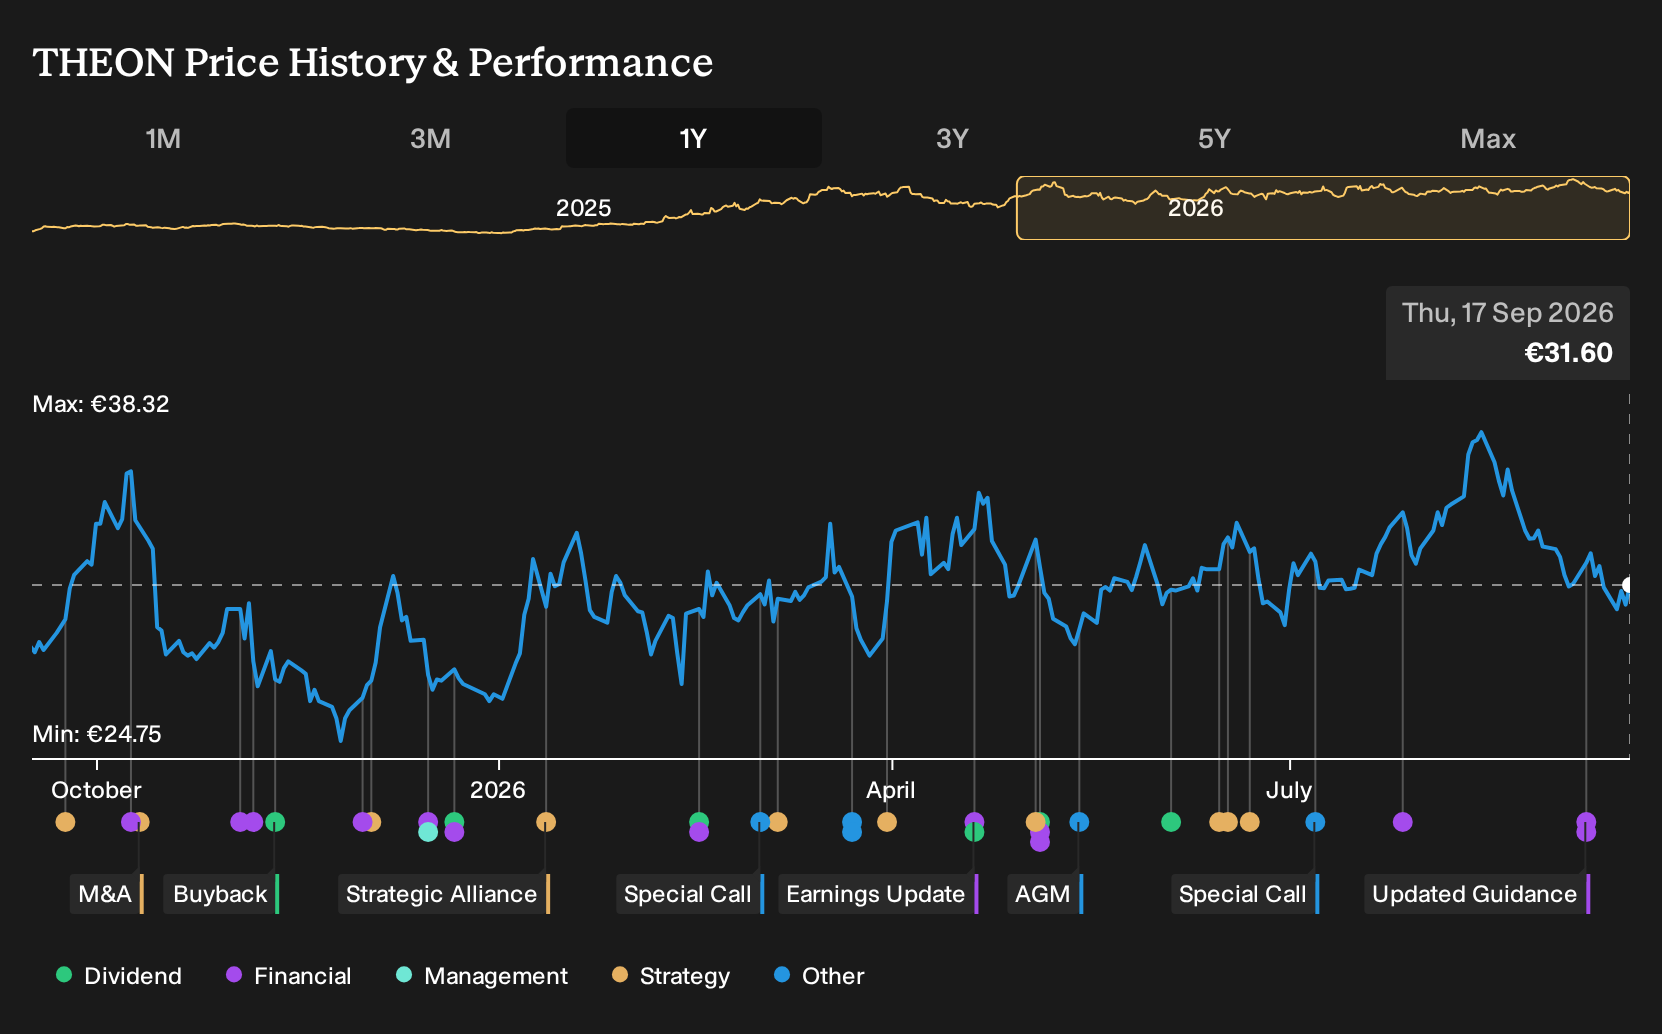Click the July axis label
1662x1034 pixels.
point(1289,790)
